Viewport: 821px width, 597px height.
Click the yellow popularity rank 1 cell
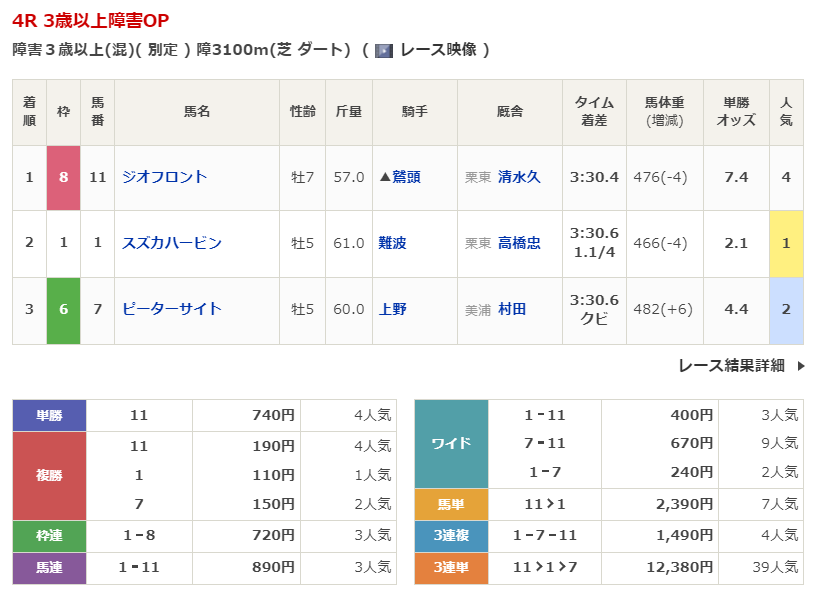coord(786,243)
